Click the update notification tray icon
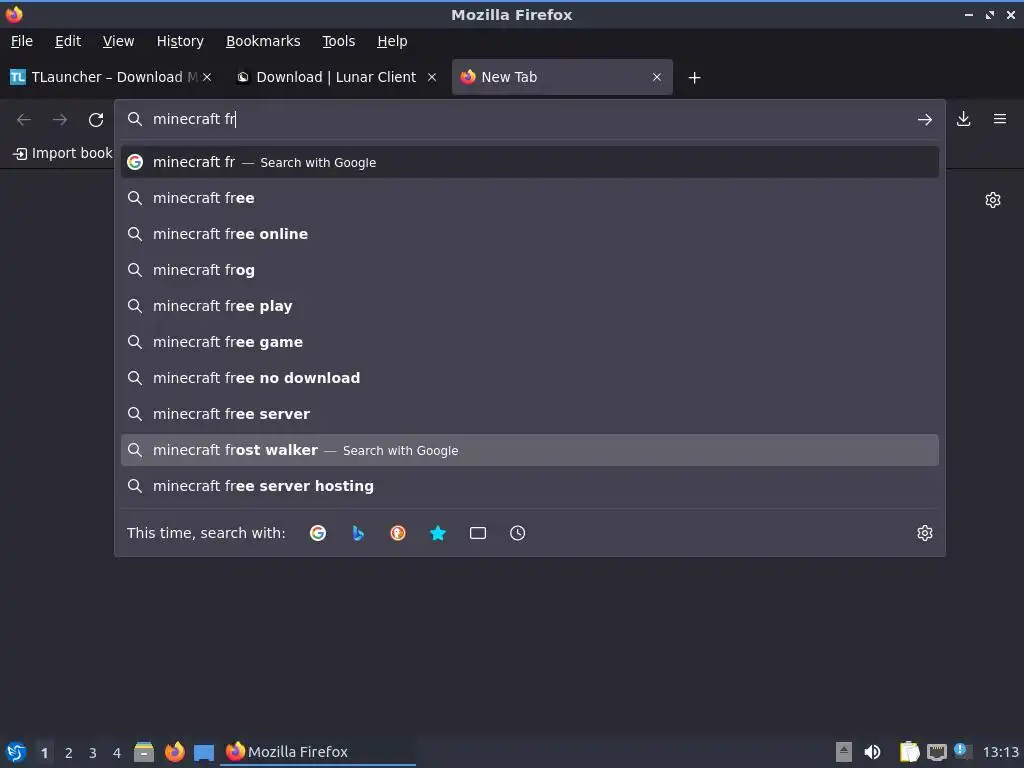This screenshot has height=768, width=1024. [x=962, y=751]
